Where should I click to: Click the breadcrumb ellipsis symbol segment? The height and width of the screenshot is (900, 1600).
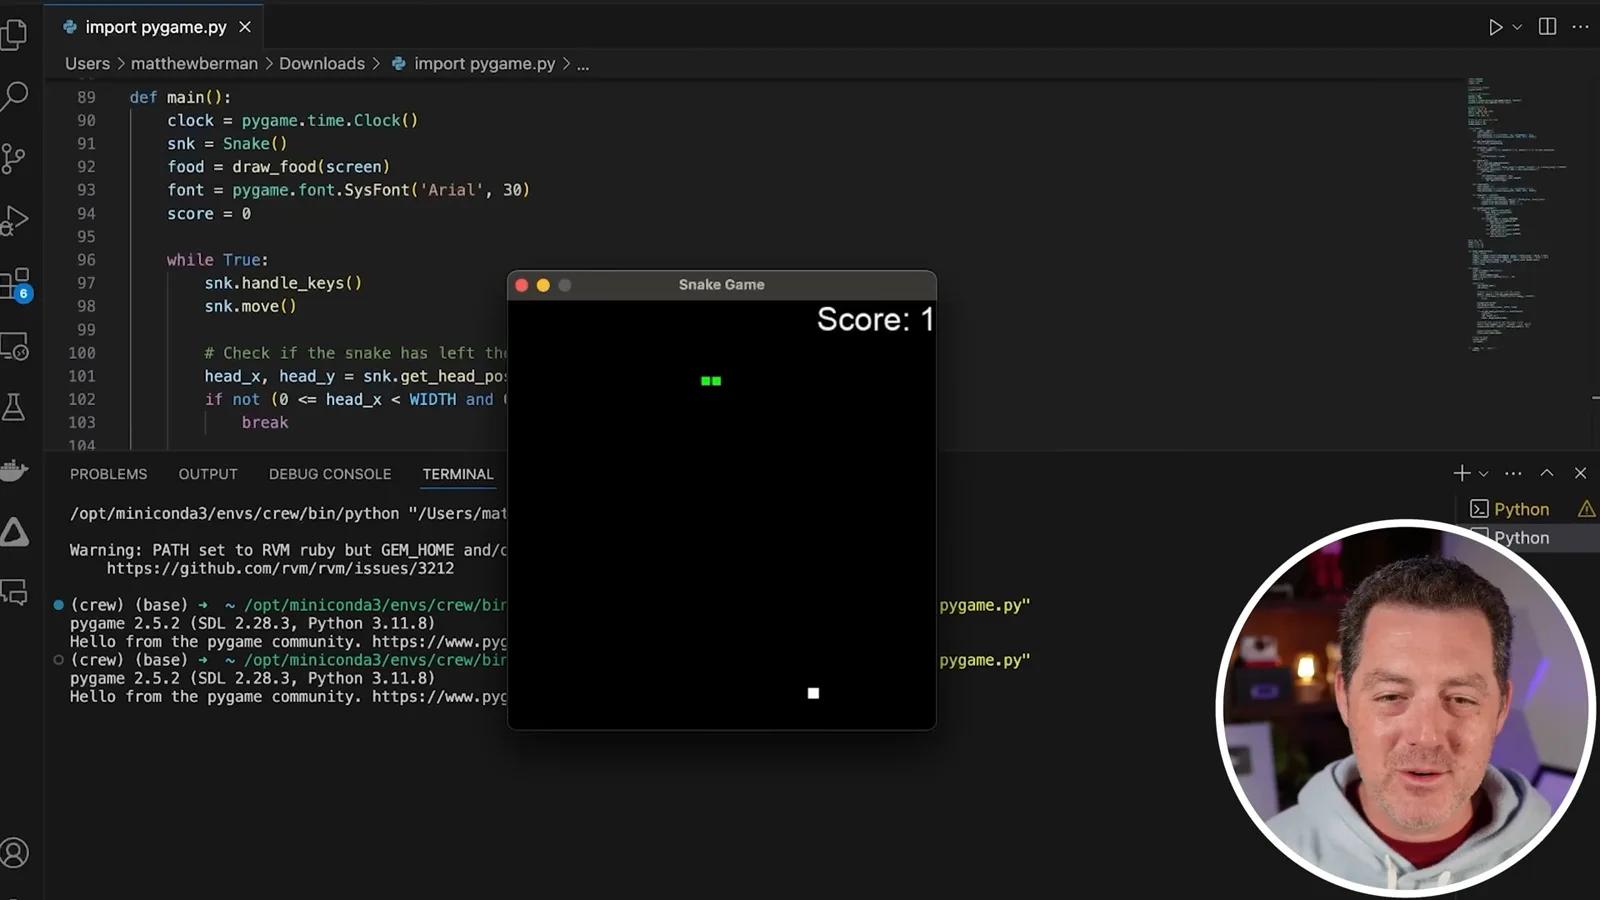583,63
